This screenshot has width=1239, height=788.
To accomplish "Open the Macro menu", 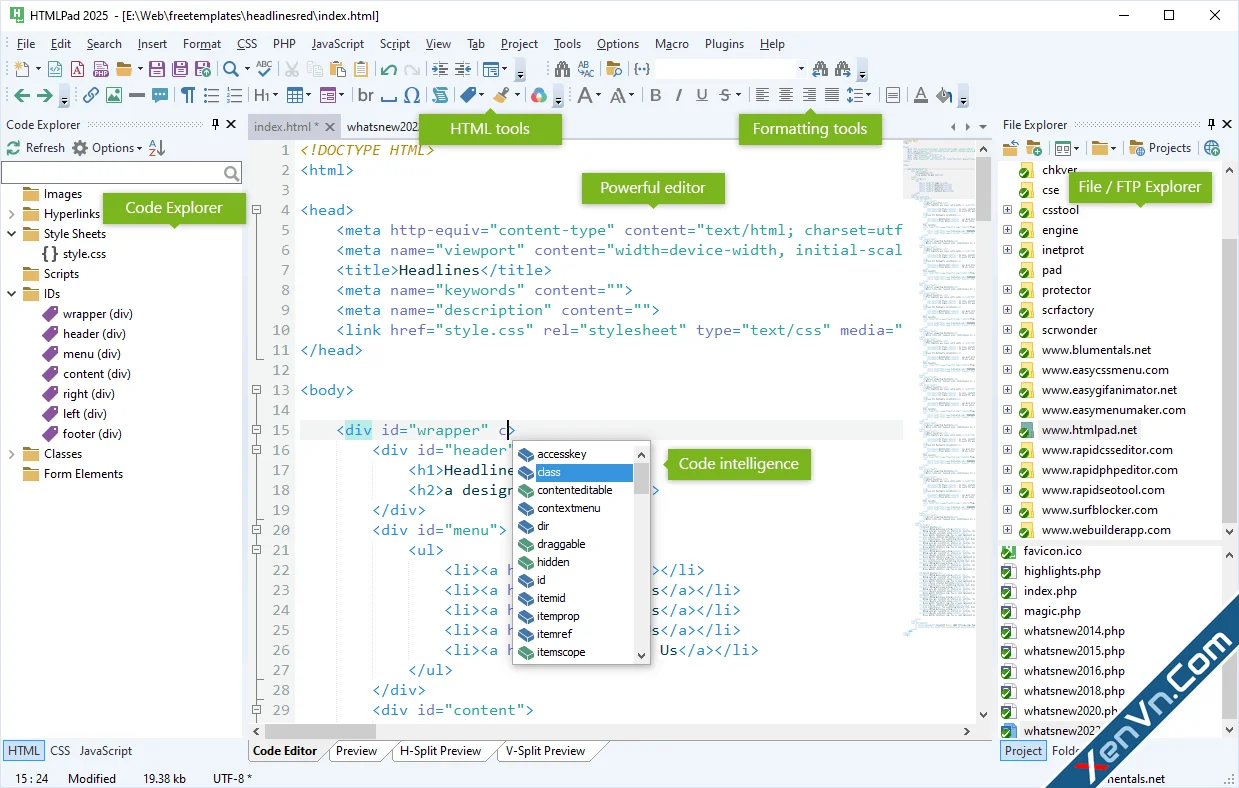I will tap(672, 44).
